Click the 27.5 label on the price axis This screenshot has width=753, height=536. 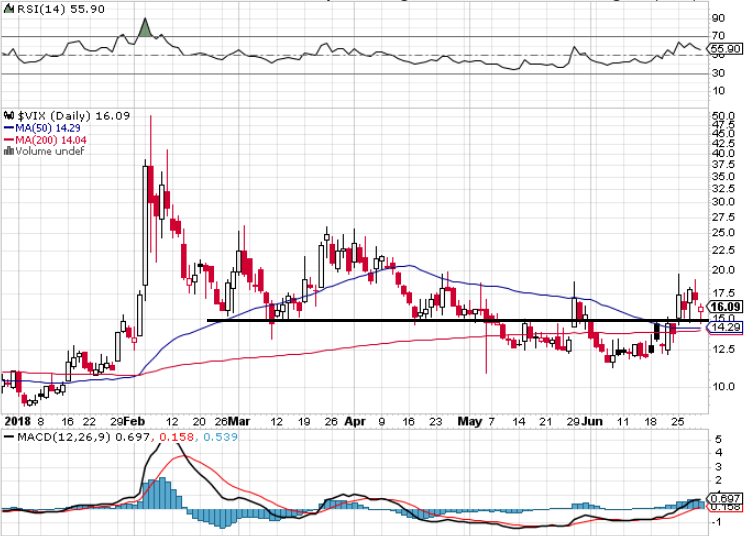coord(724,217)
